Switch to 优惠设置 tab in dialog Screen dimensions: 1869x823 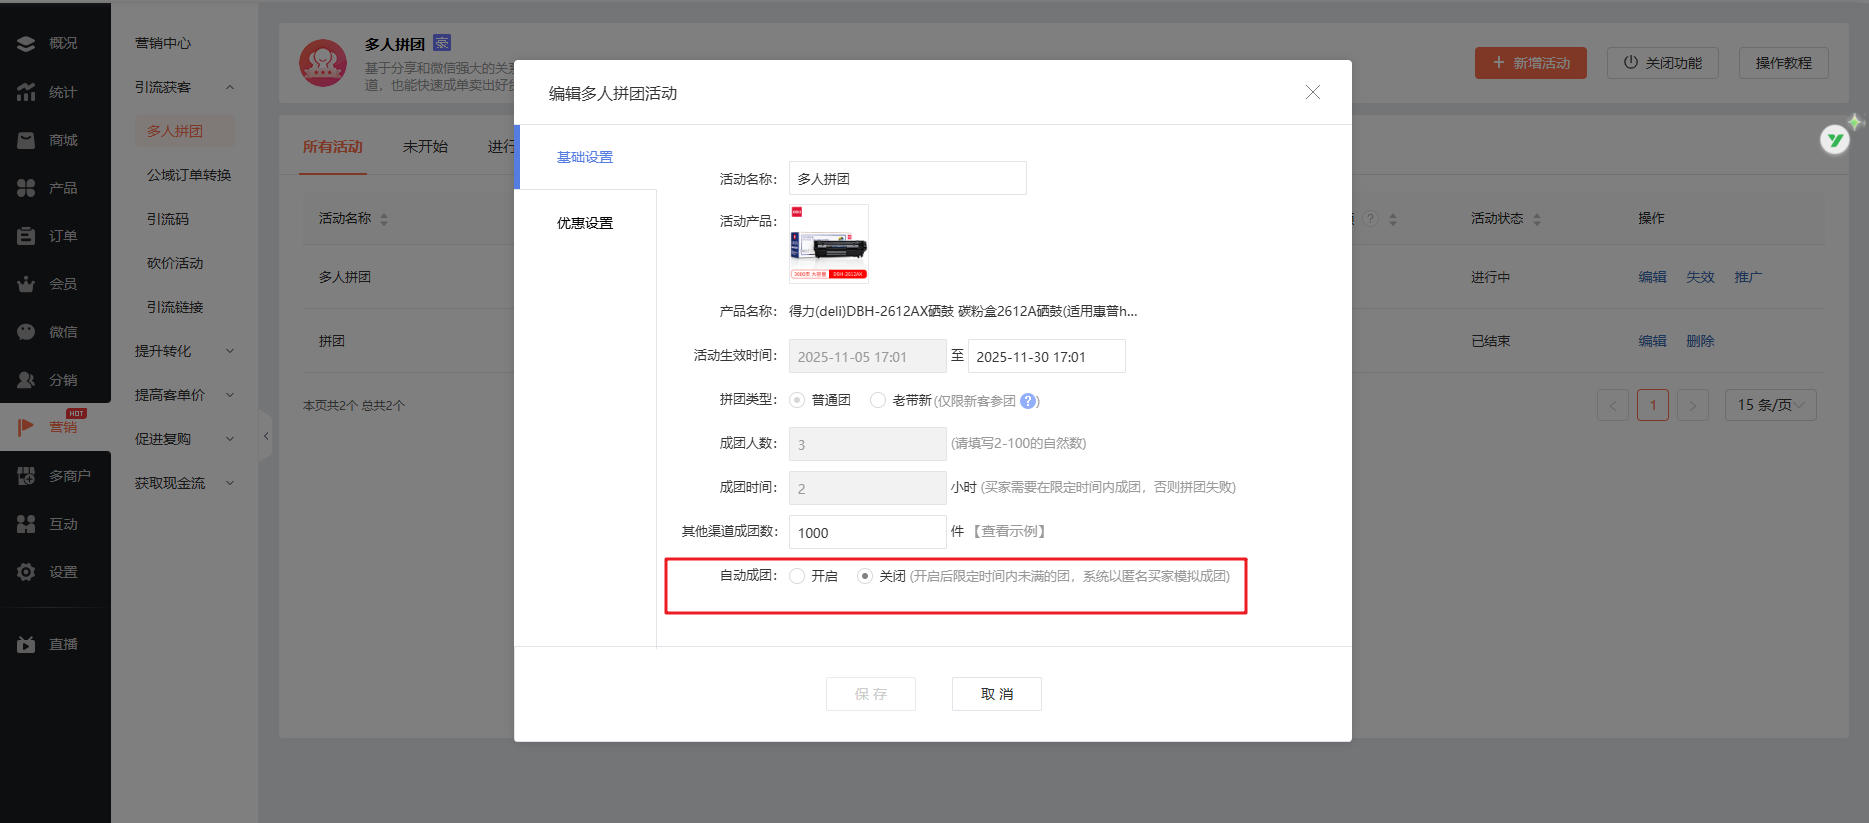(x=585, y=223)
